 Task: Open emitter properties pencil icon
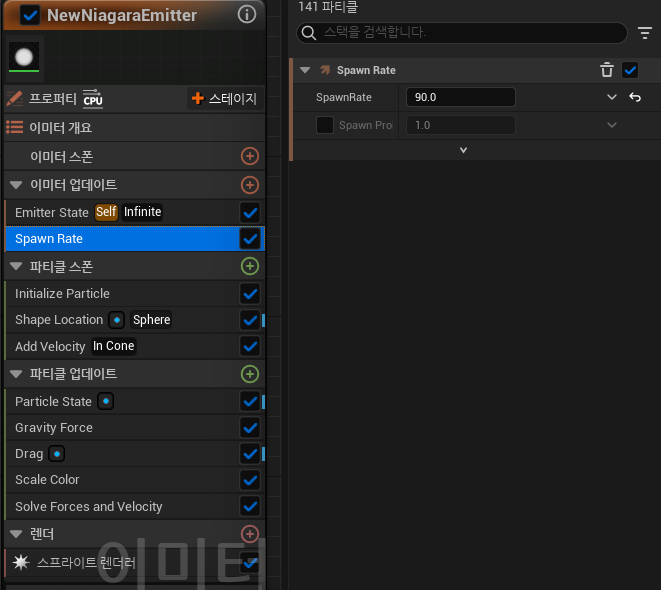15,99
